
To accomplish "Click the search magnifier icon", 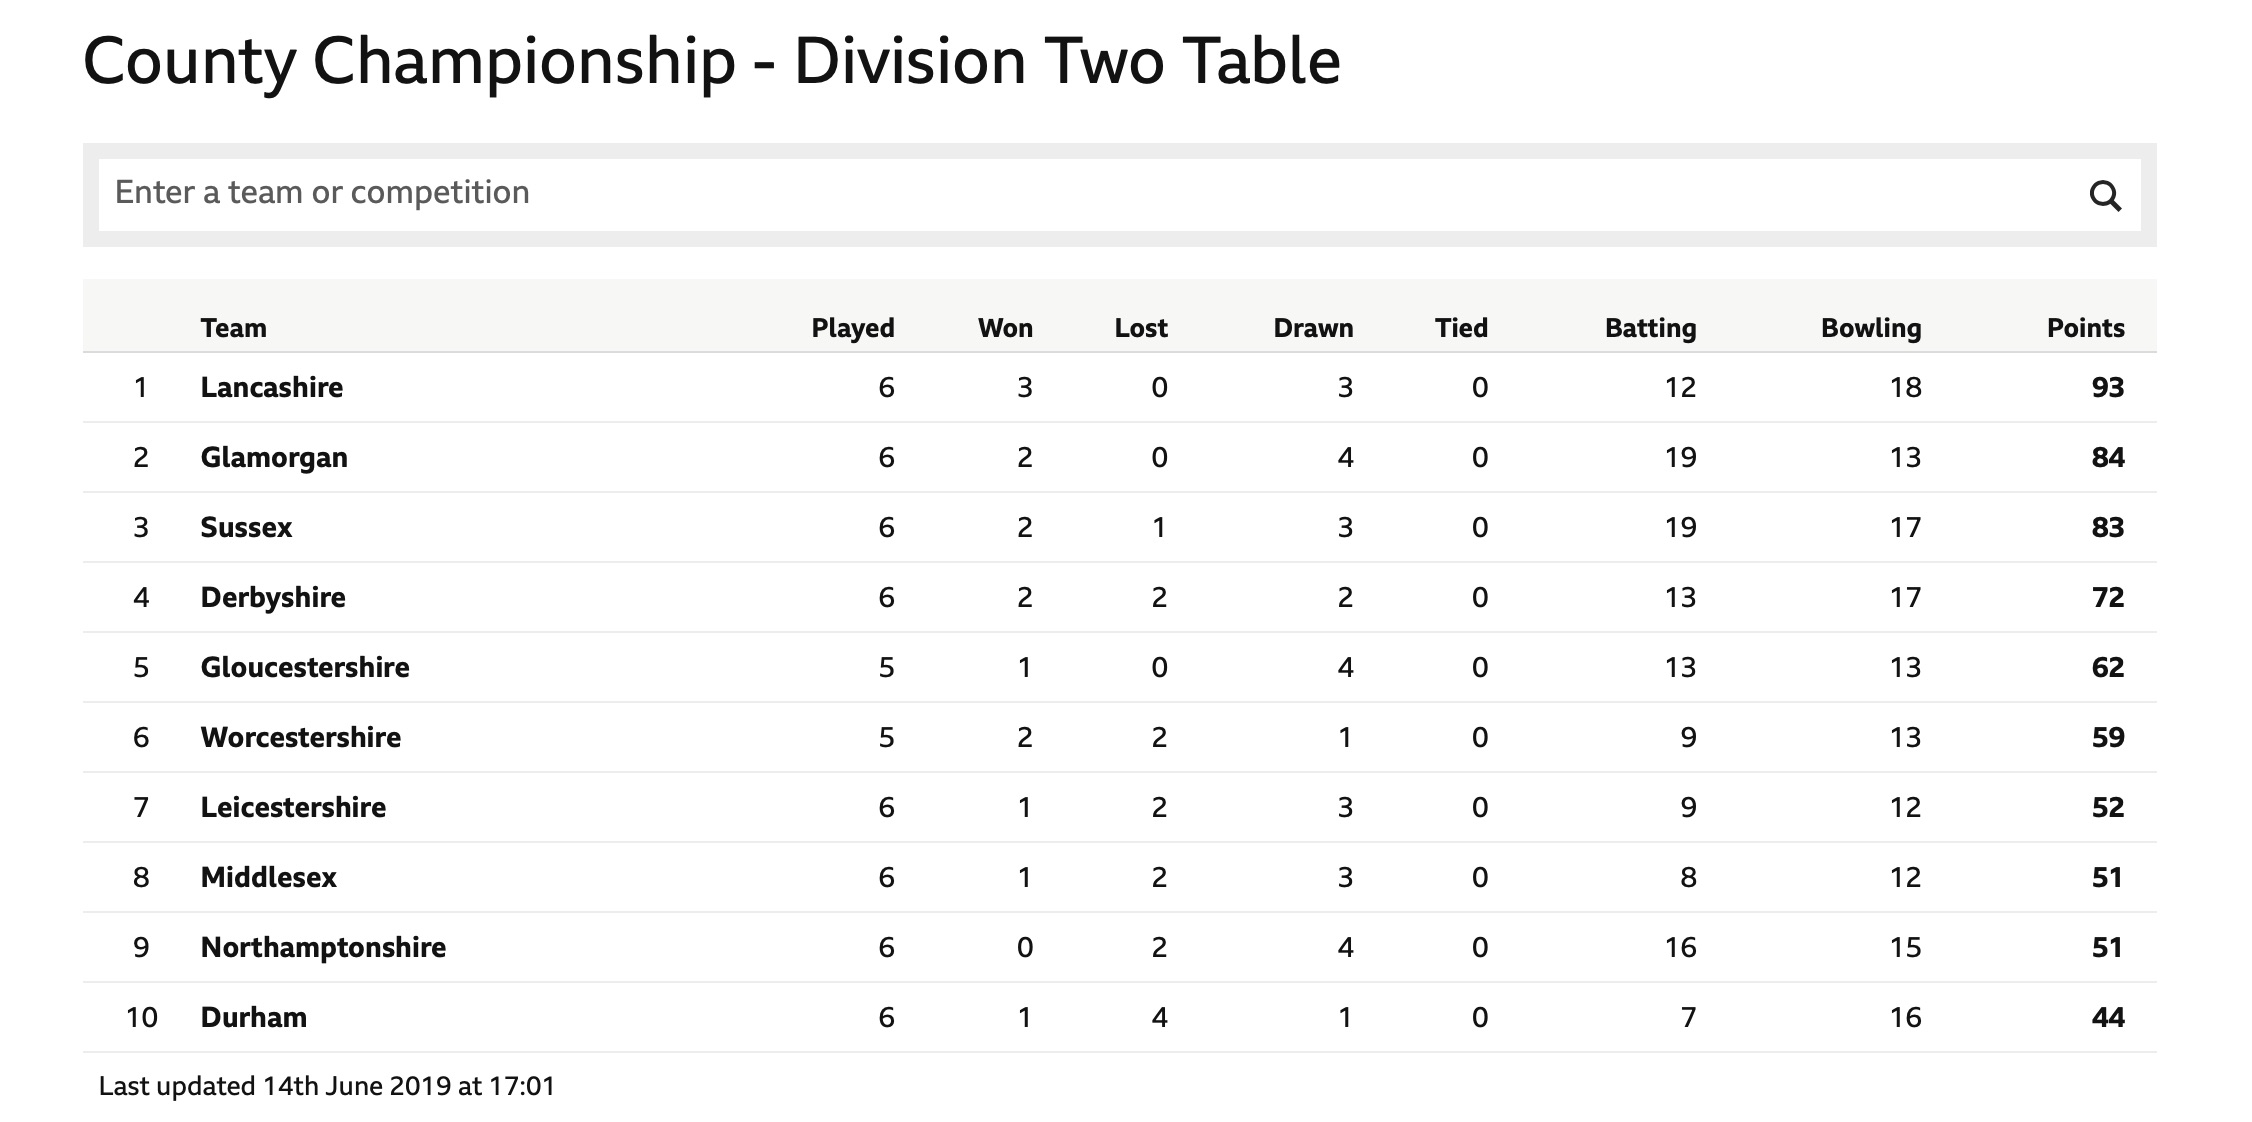I will tap(2104, 195).
